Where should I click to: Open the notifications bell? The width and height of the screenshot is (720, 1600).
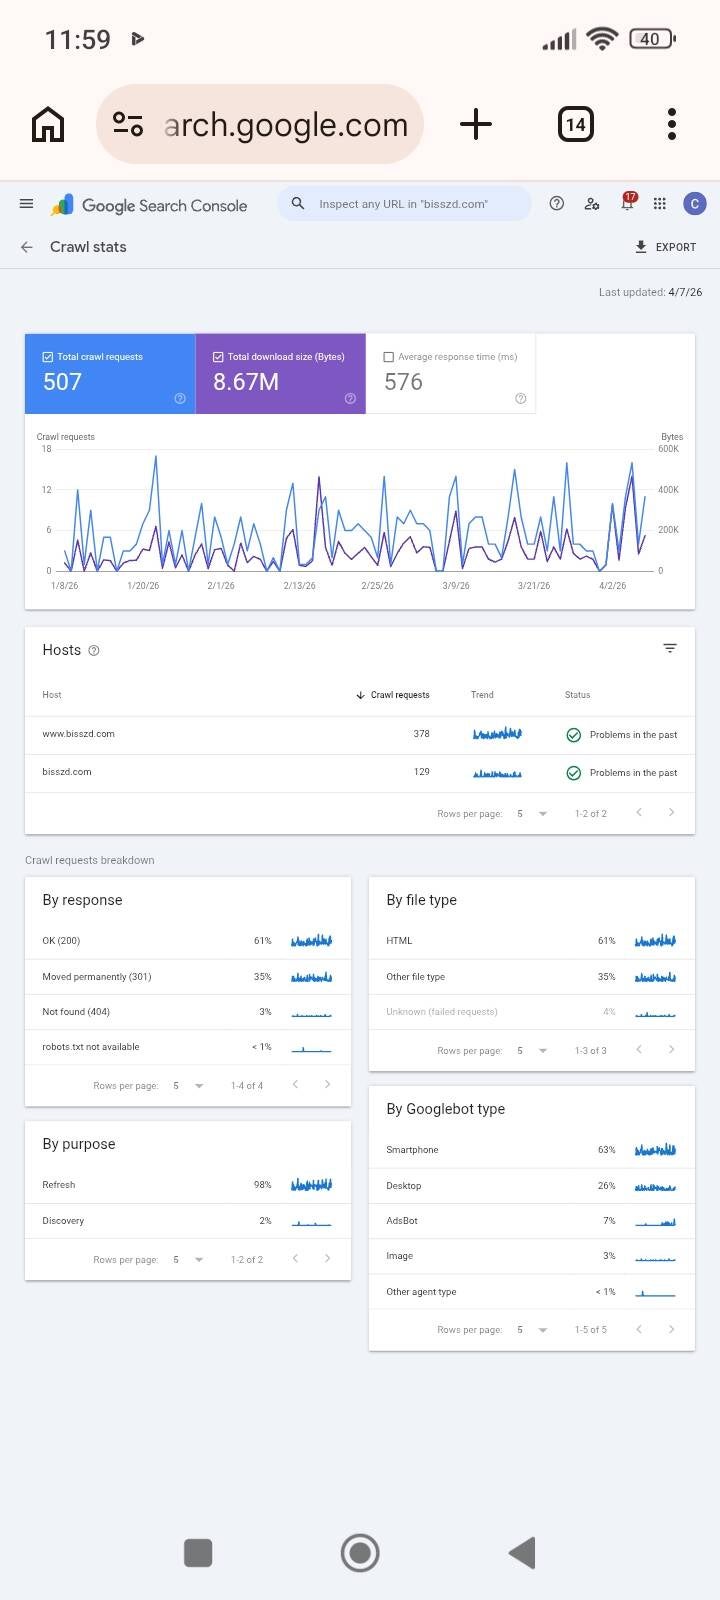click(x=627, y=204)
